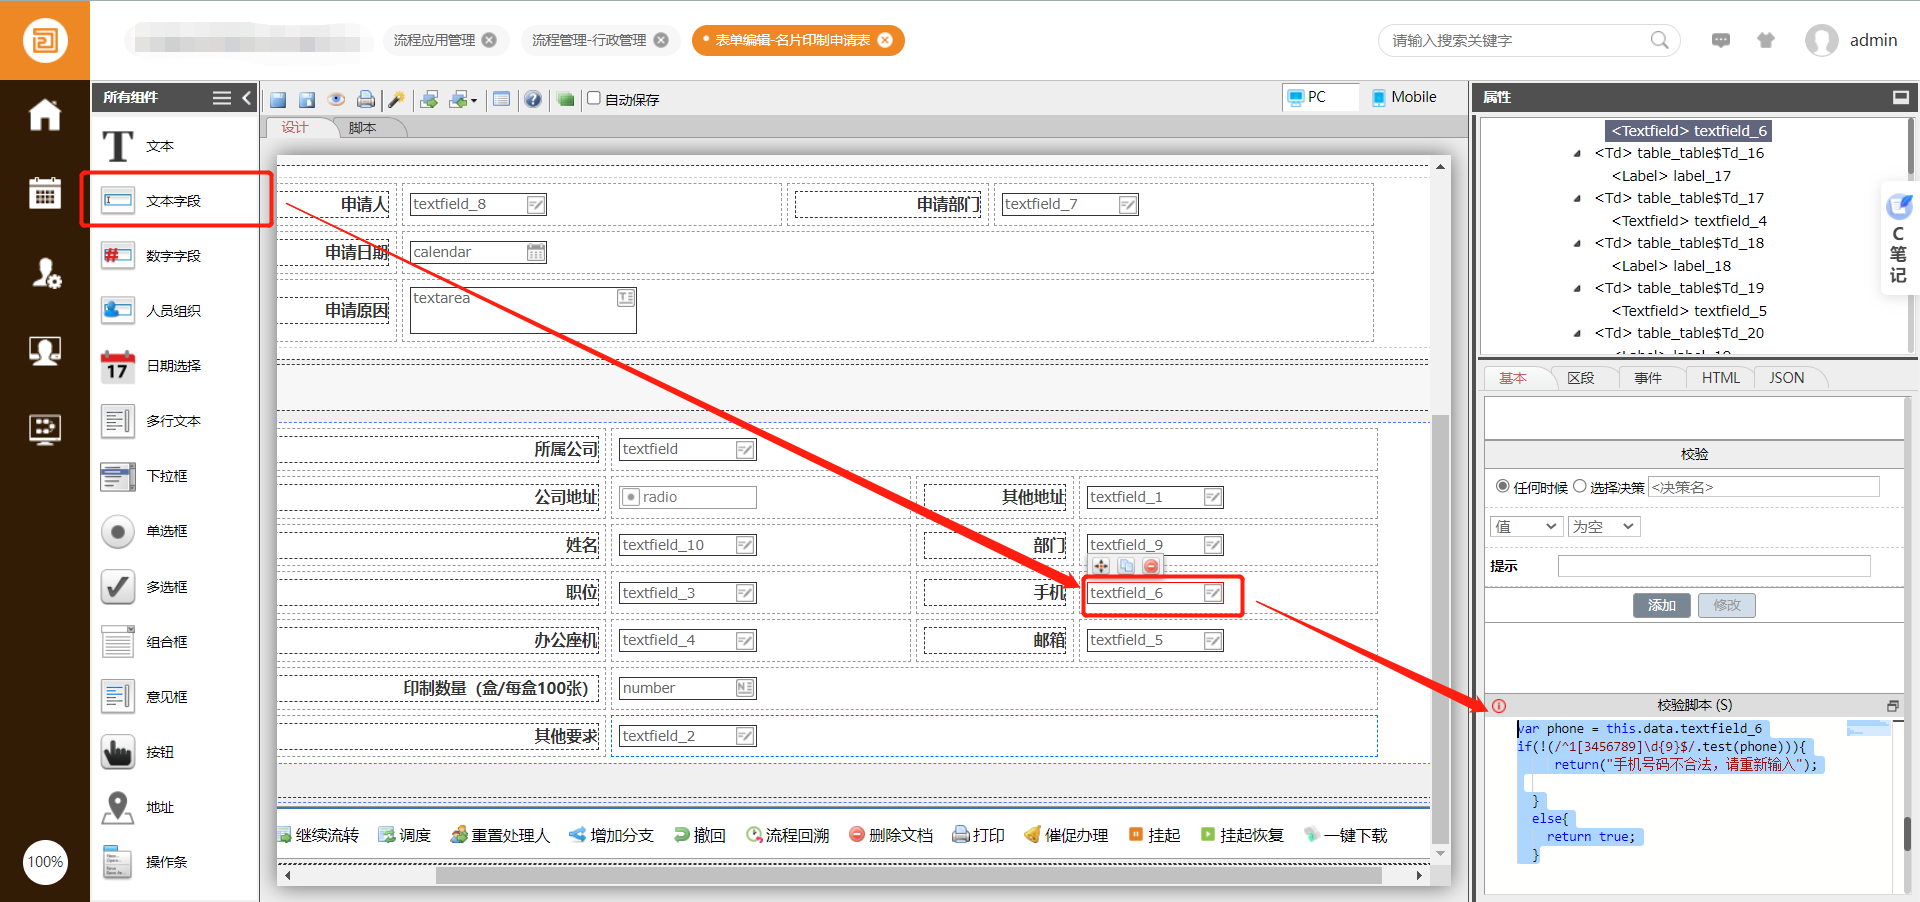Switch to the 设计 tab
This screenshot has width=1920, height=902.
pyautogui.click(x=295, y=127)
